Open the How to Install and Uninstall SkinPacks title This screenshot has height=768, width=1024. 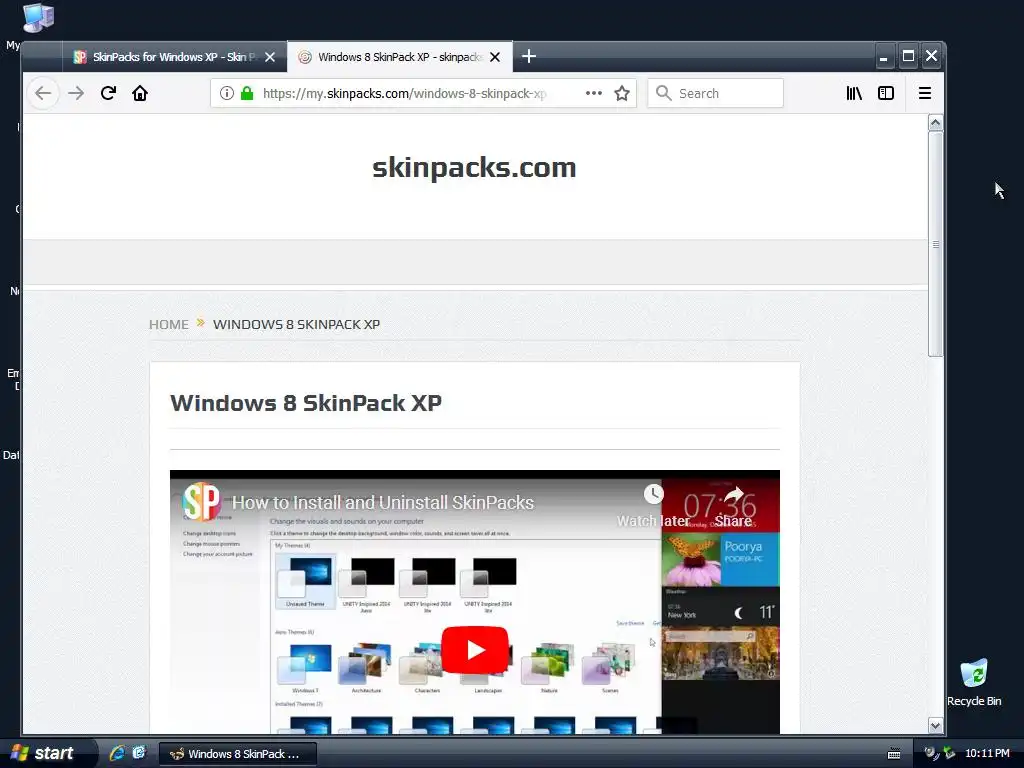pyautogui.click(x=383, y=502)
